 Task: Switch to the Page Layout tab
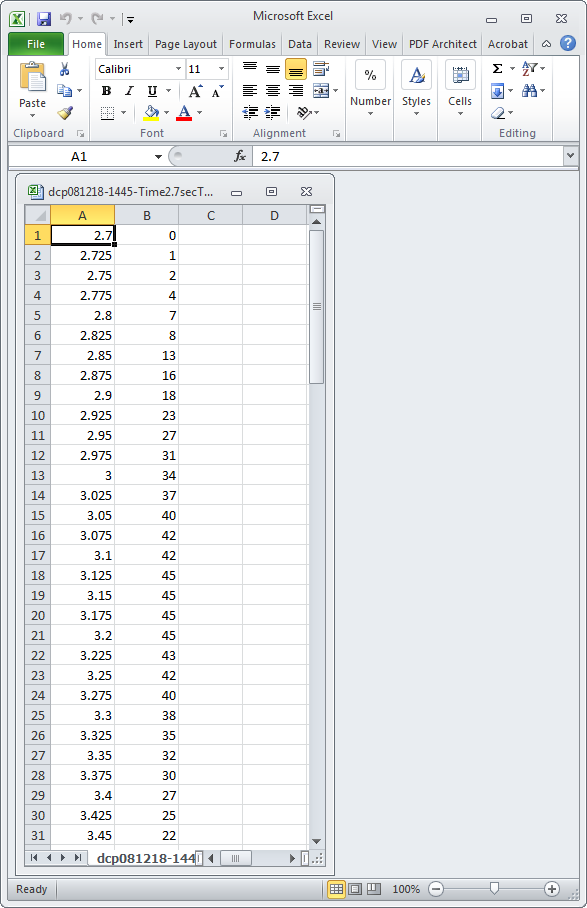pyautogui.click(x=186, y=44)
